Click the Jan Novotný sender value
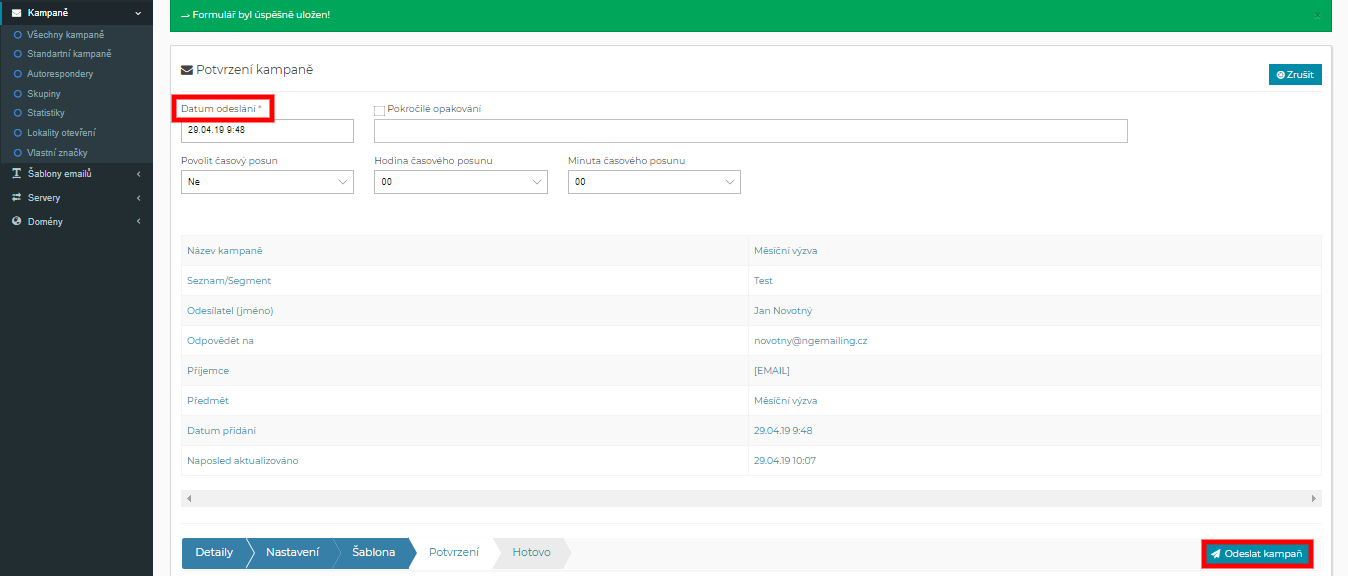Screen dimensions: 1348x576 (x=783, y=311)
